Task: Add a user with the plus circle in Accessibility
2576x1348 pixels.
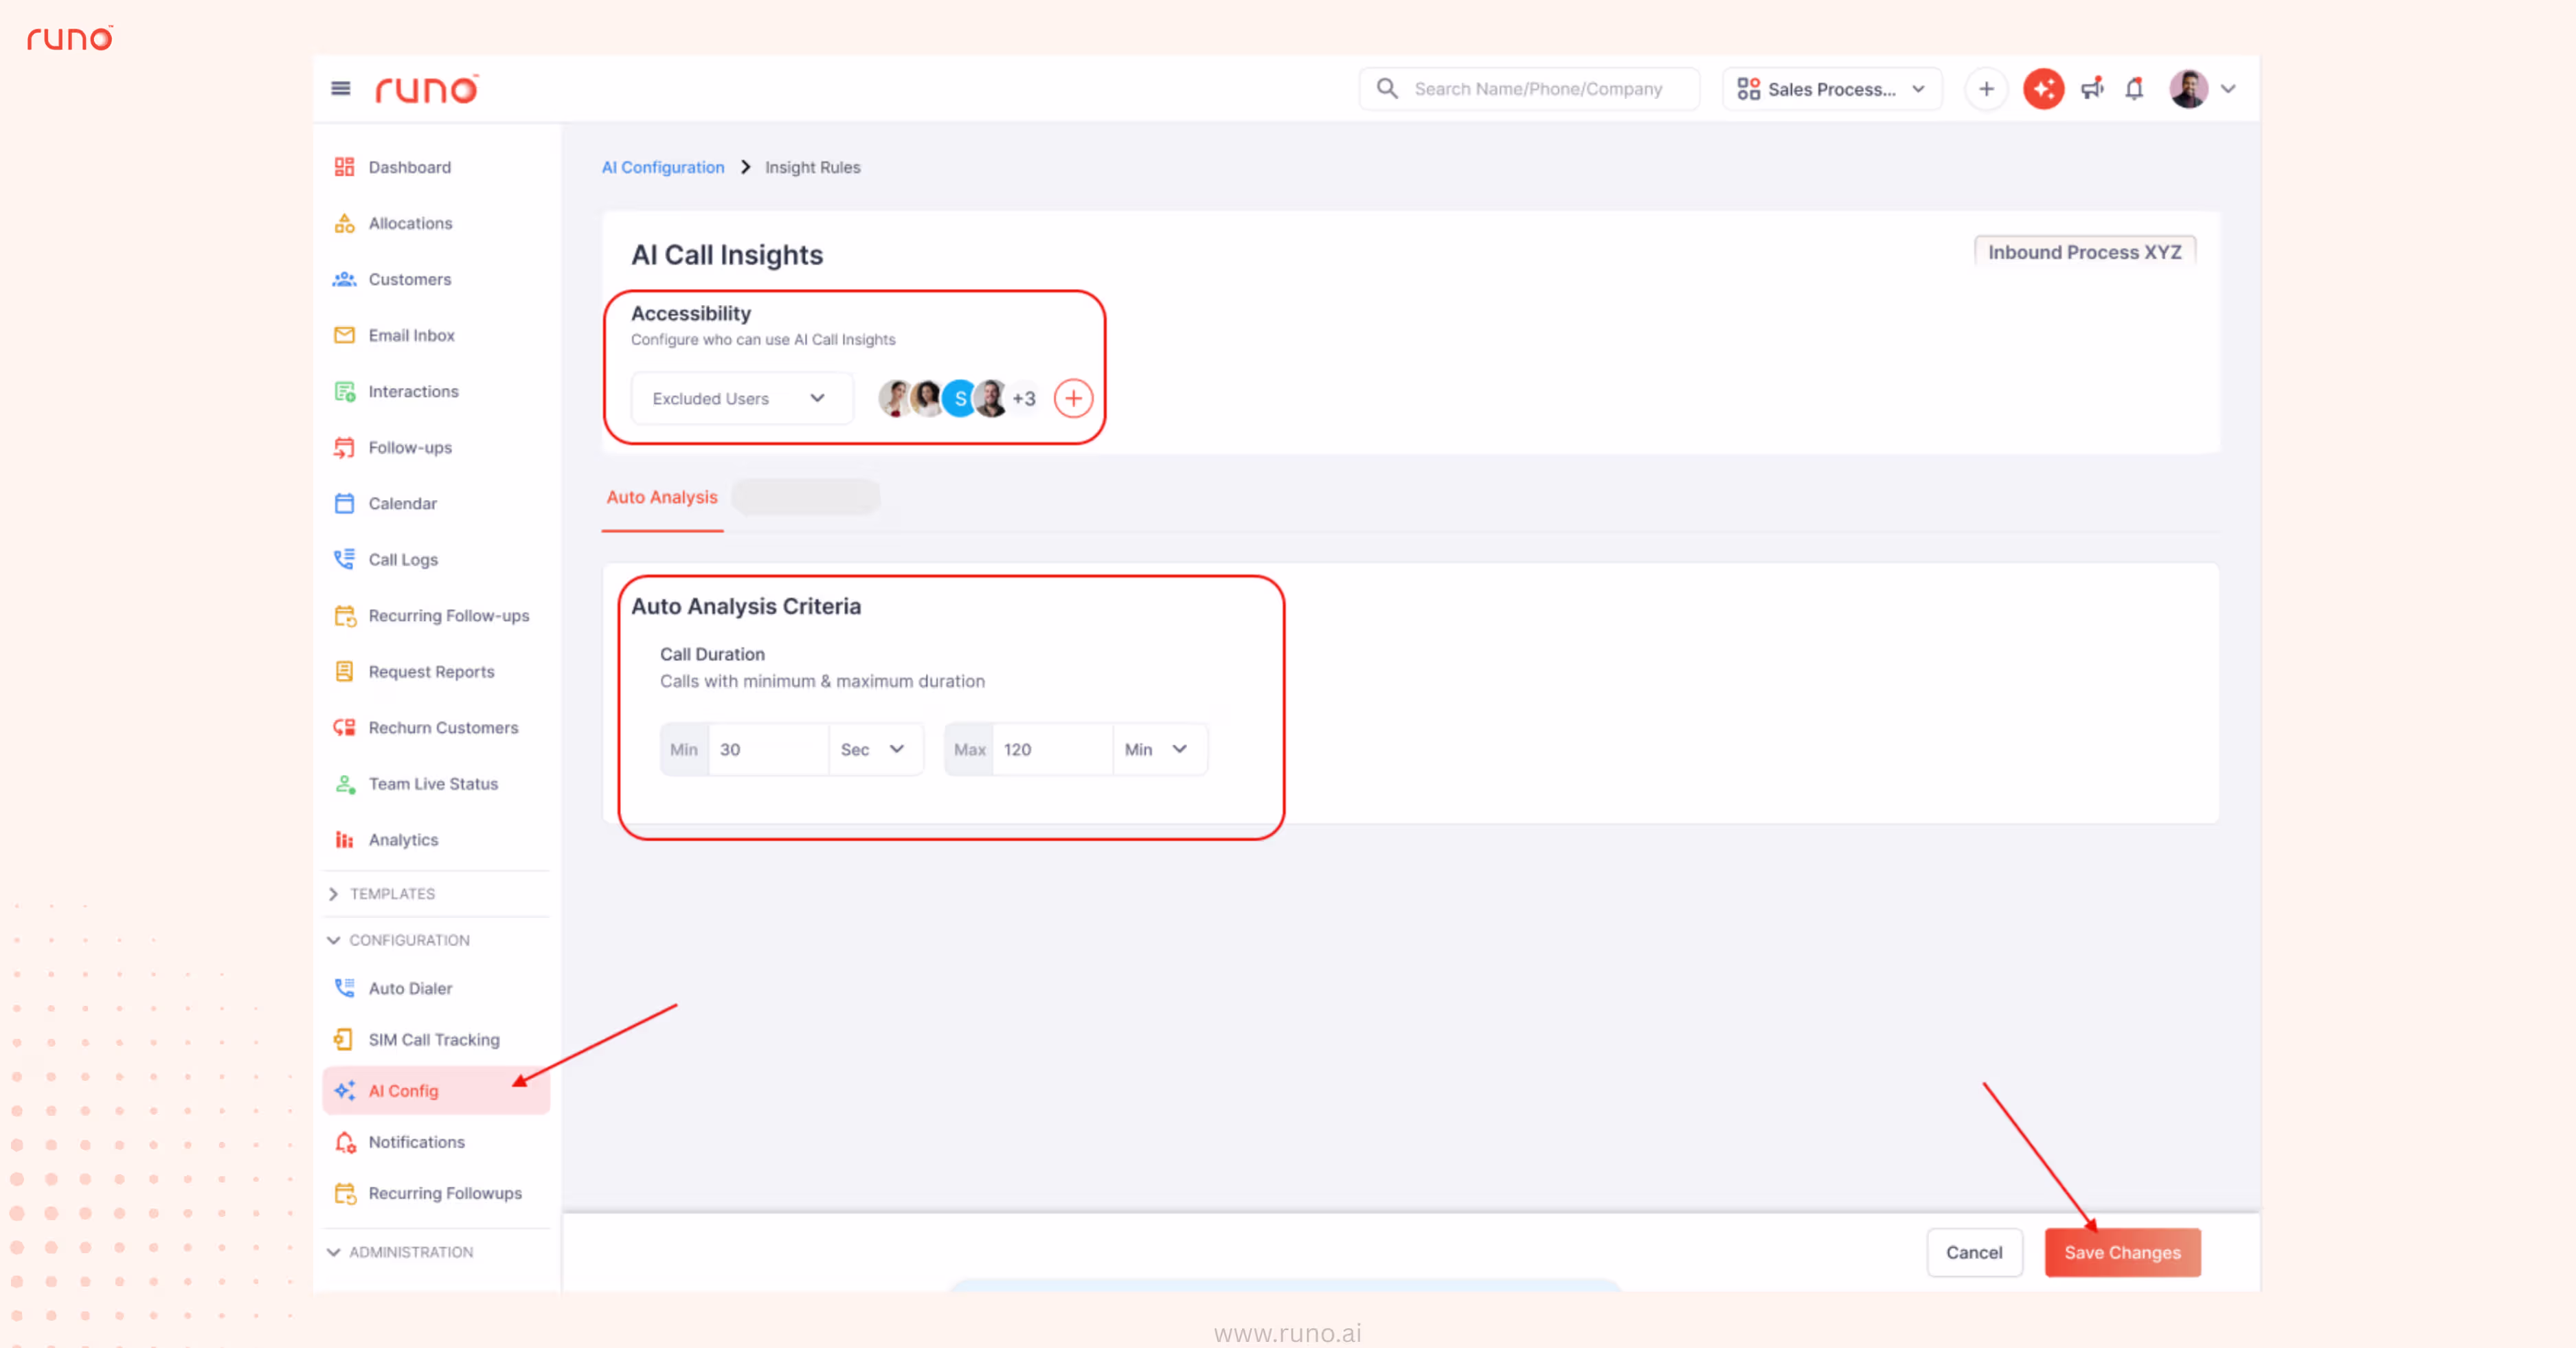Action: (x=1073, y=398)
